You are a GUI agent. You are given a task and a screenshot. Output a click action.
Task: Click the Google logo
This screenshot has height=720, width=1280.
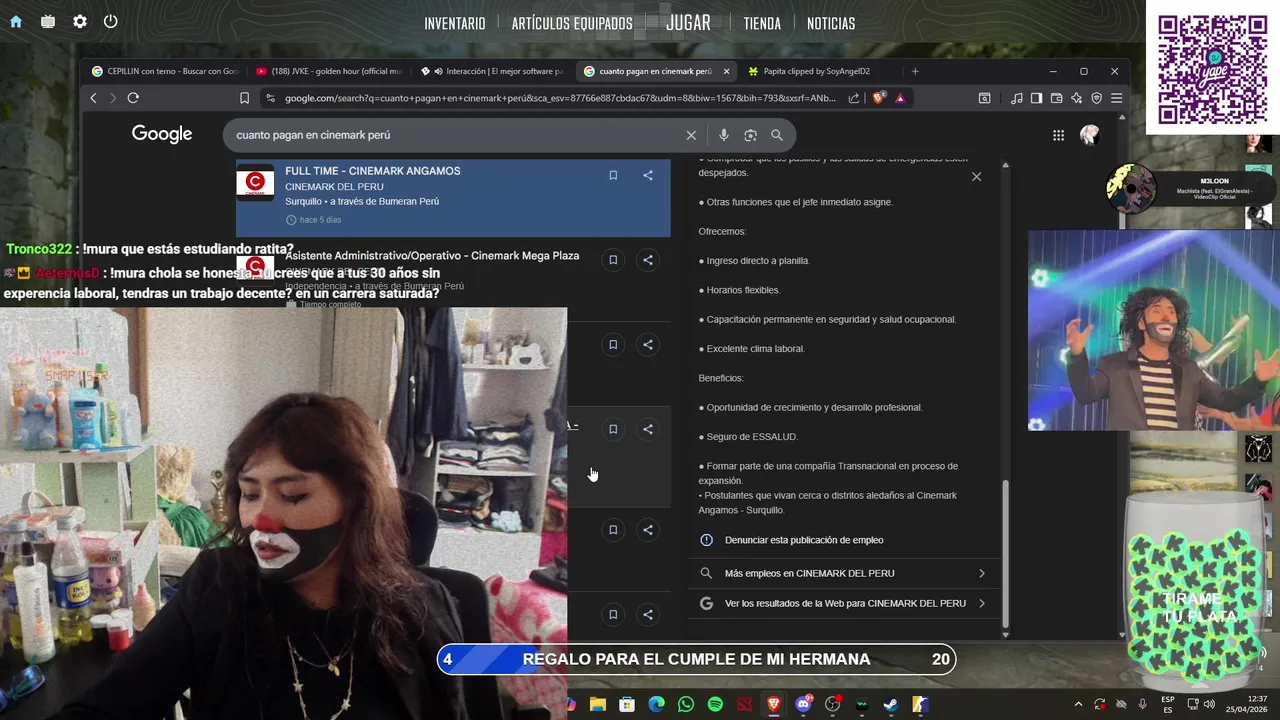tap(162, 135)
